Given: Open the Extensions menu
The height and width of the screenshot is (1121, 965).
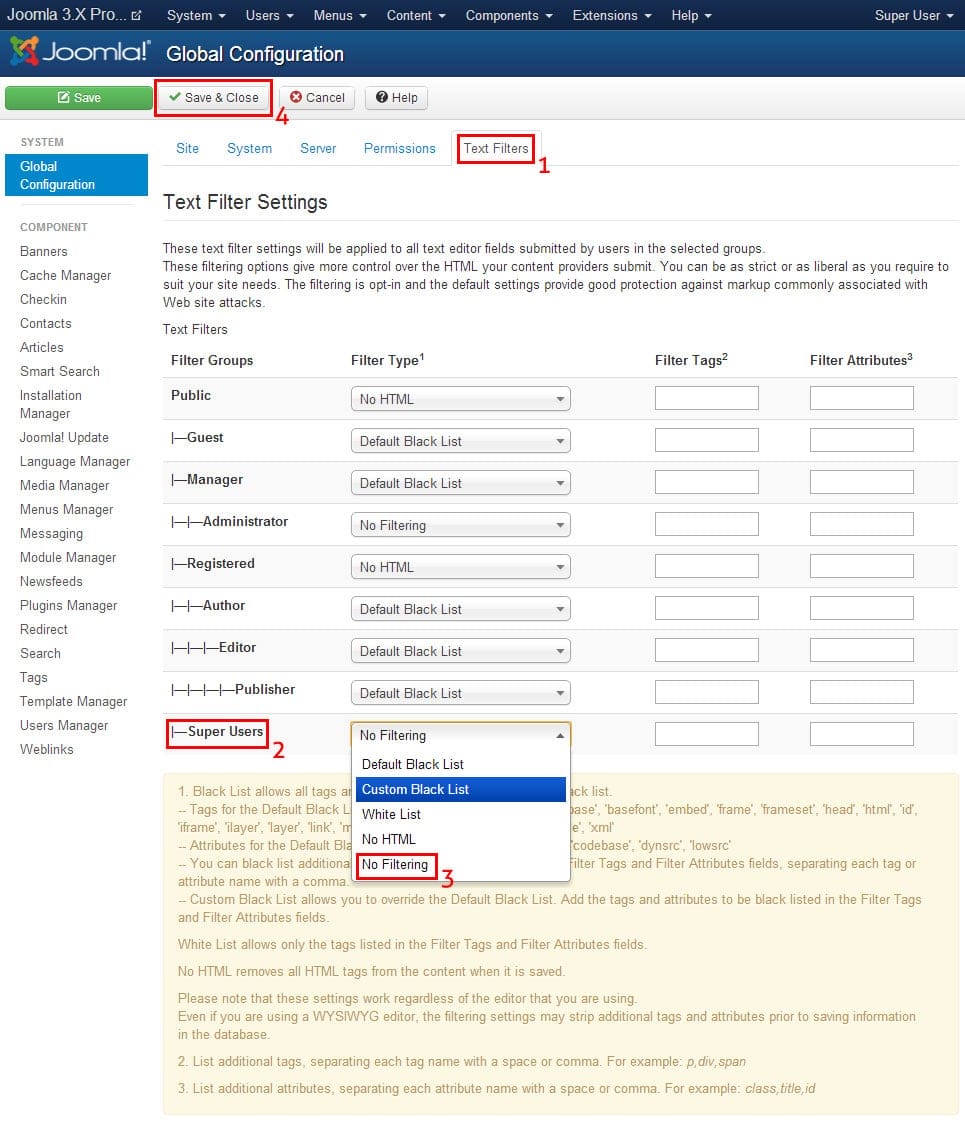Looking at the screenshot, I should (x=612, y=16).
